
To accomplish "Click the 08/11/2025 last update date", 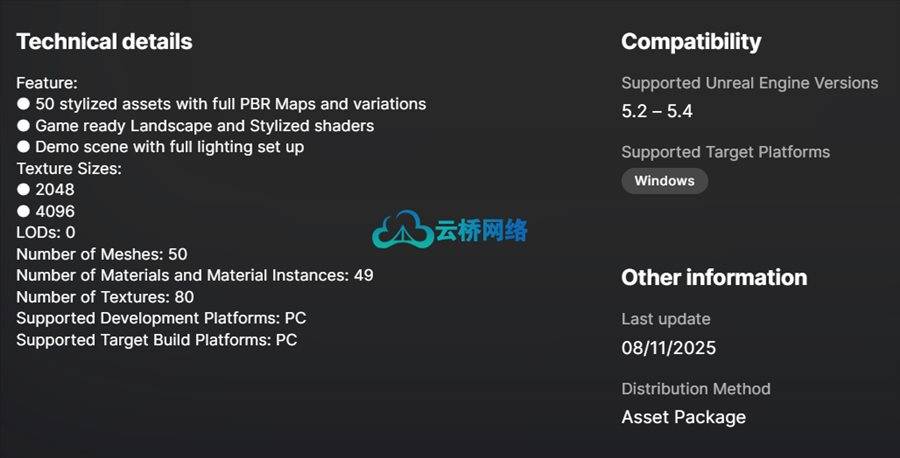I will pos(669,348).
